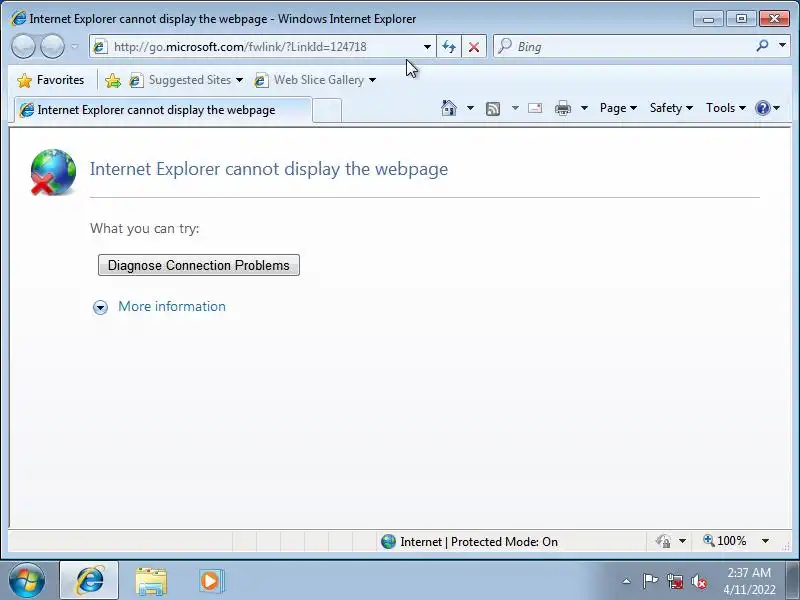Open Suggested Sites link

[x=186, y=80]
